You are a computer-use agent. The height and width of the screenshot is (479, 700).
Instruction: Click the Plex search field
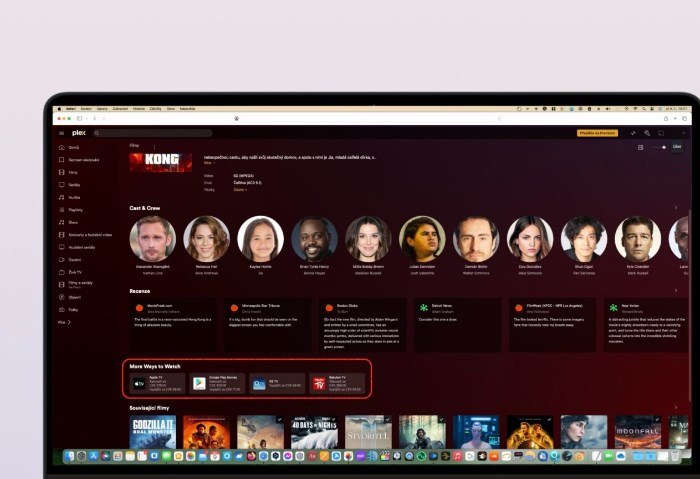pos(153,133)
